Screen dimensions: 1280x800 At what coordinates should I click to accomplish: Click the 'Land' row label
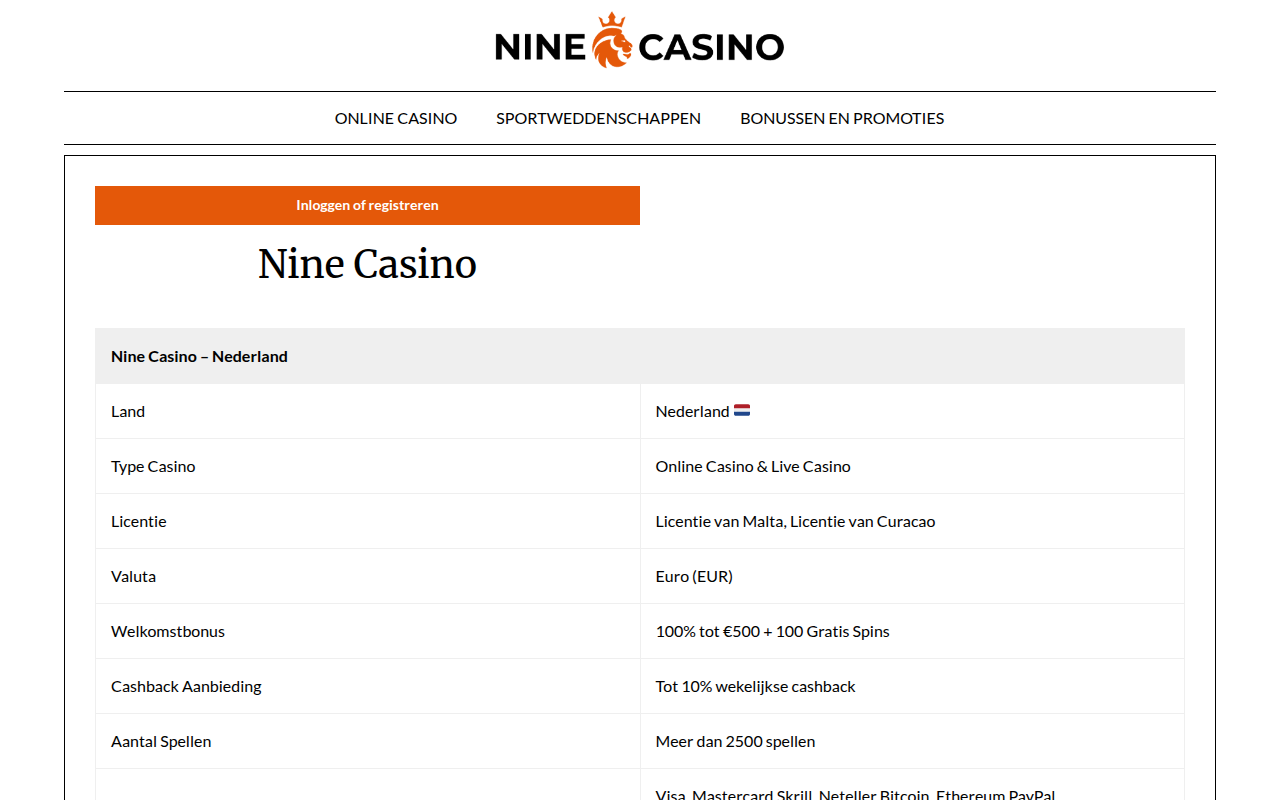pos(128,411)
